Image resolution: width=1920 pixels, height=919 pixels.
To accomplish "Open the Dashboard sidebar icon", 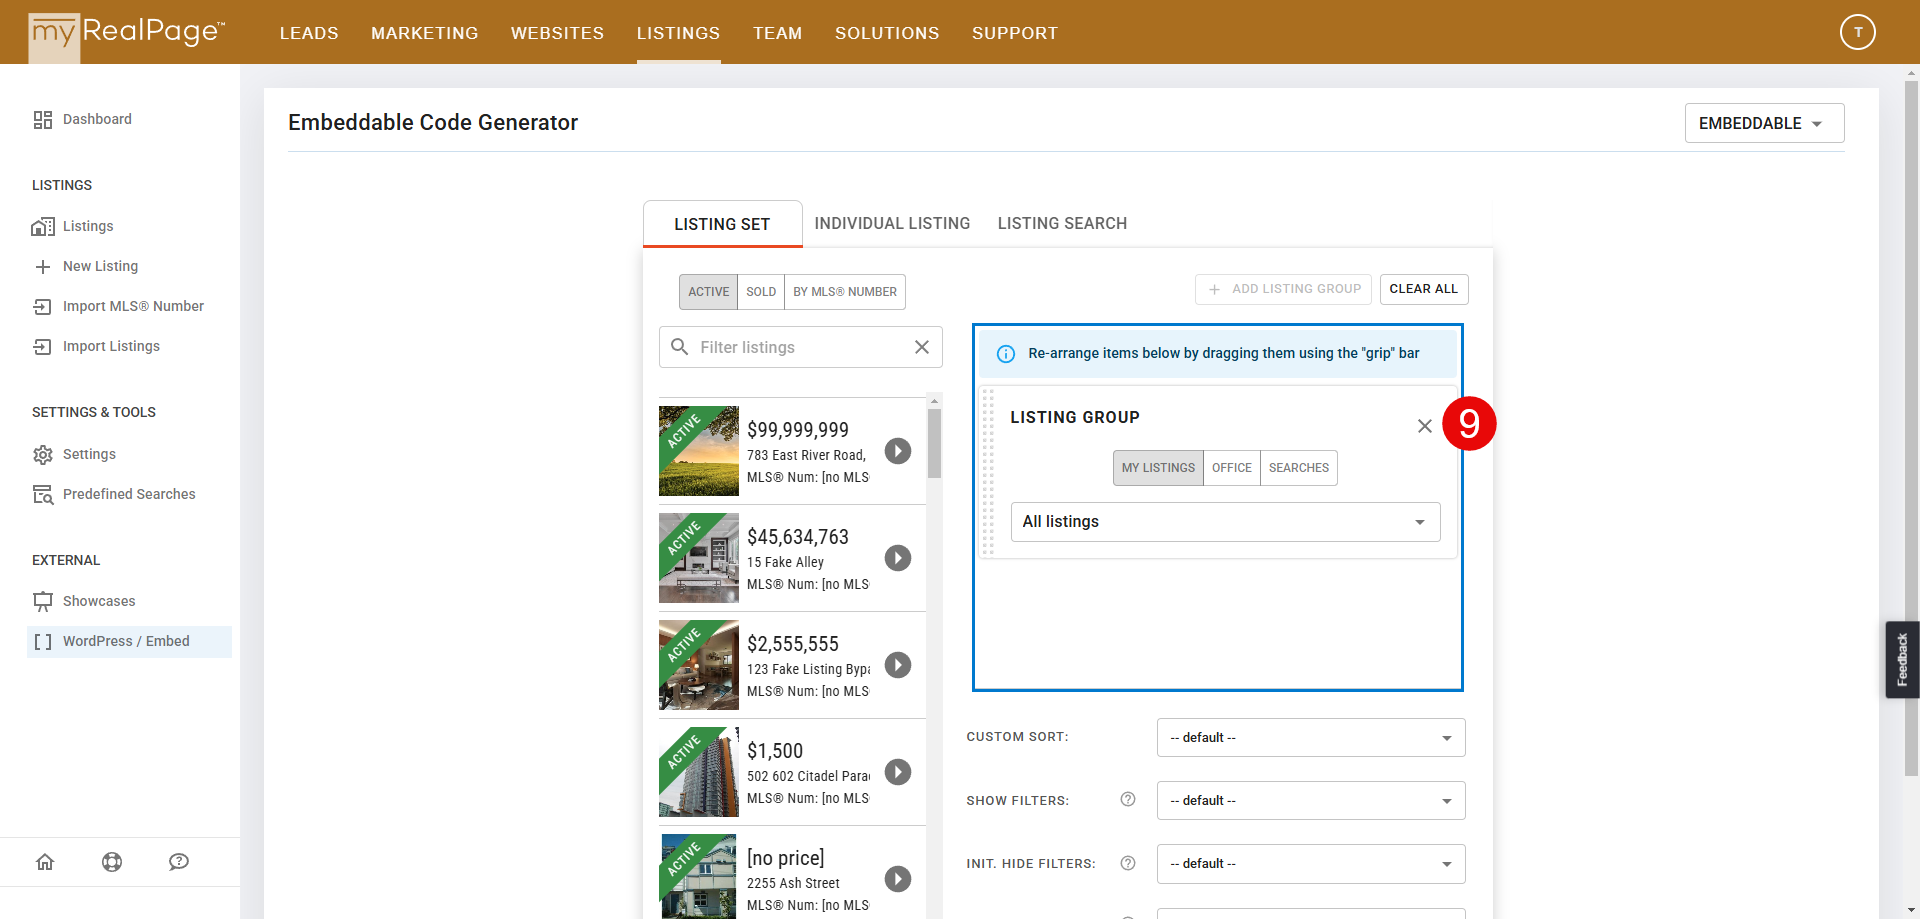I will pyautogui.click(x=43, y=120).
